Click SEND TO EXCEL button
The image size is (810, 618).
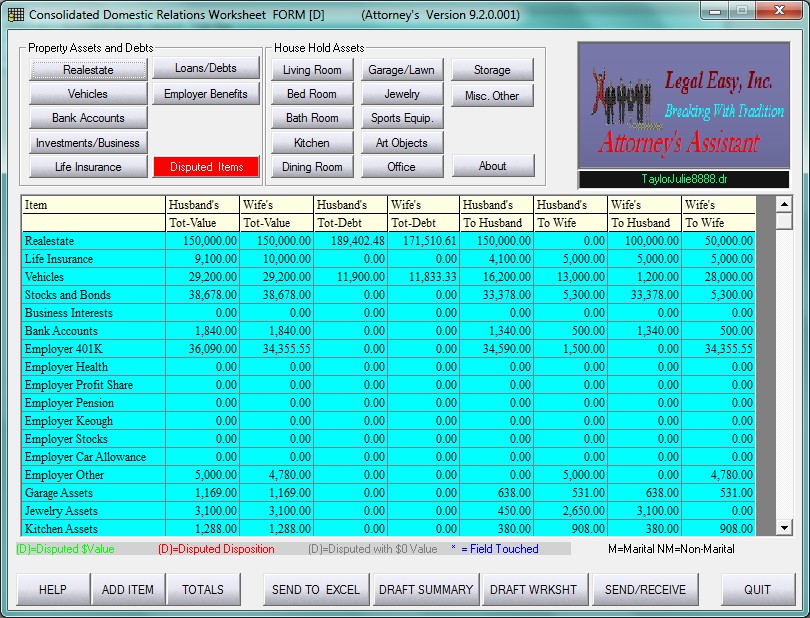pyautogui.click(x=316, y=590)
